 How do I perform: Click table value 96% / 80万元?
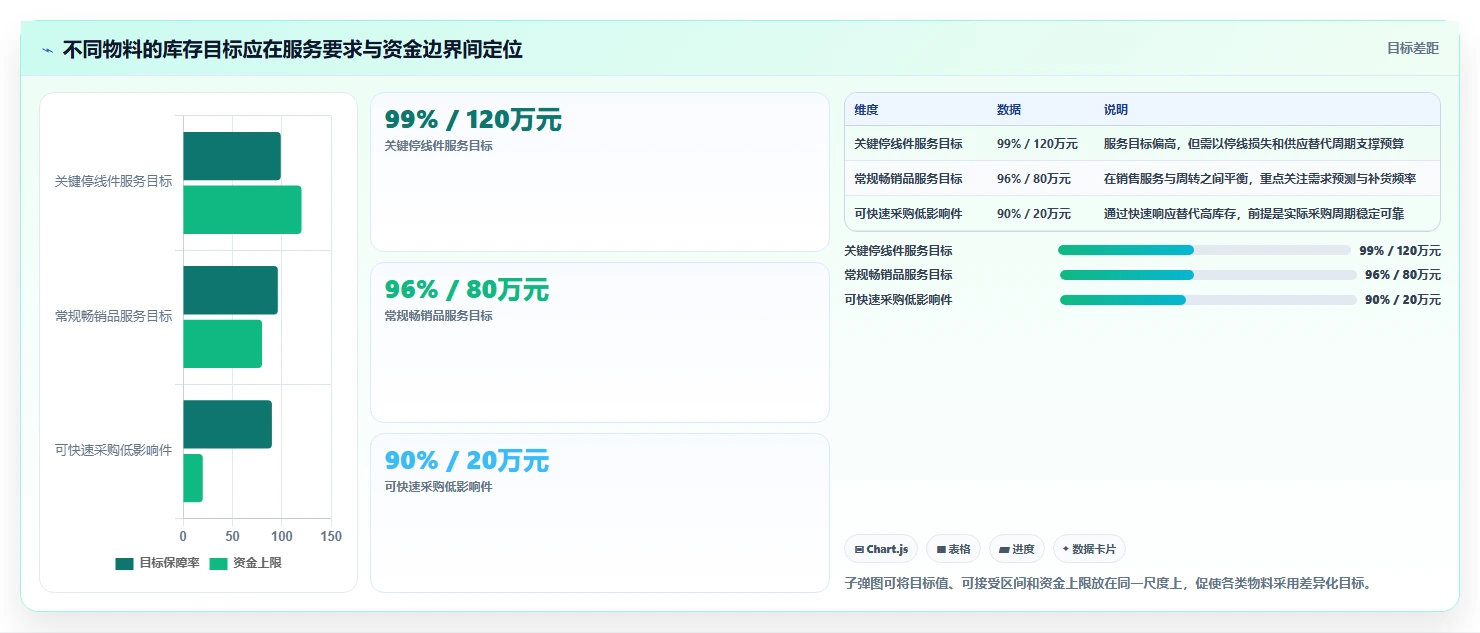tap(1034, 179)
